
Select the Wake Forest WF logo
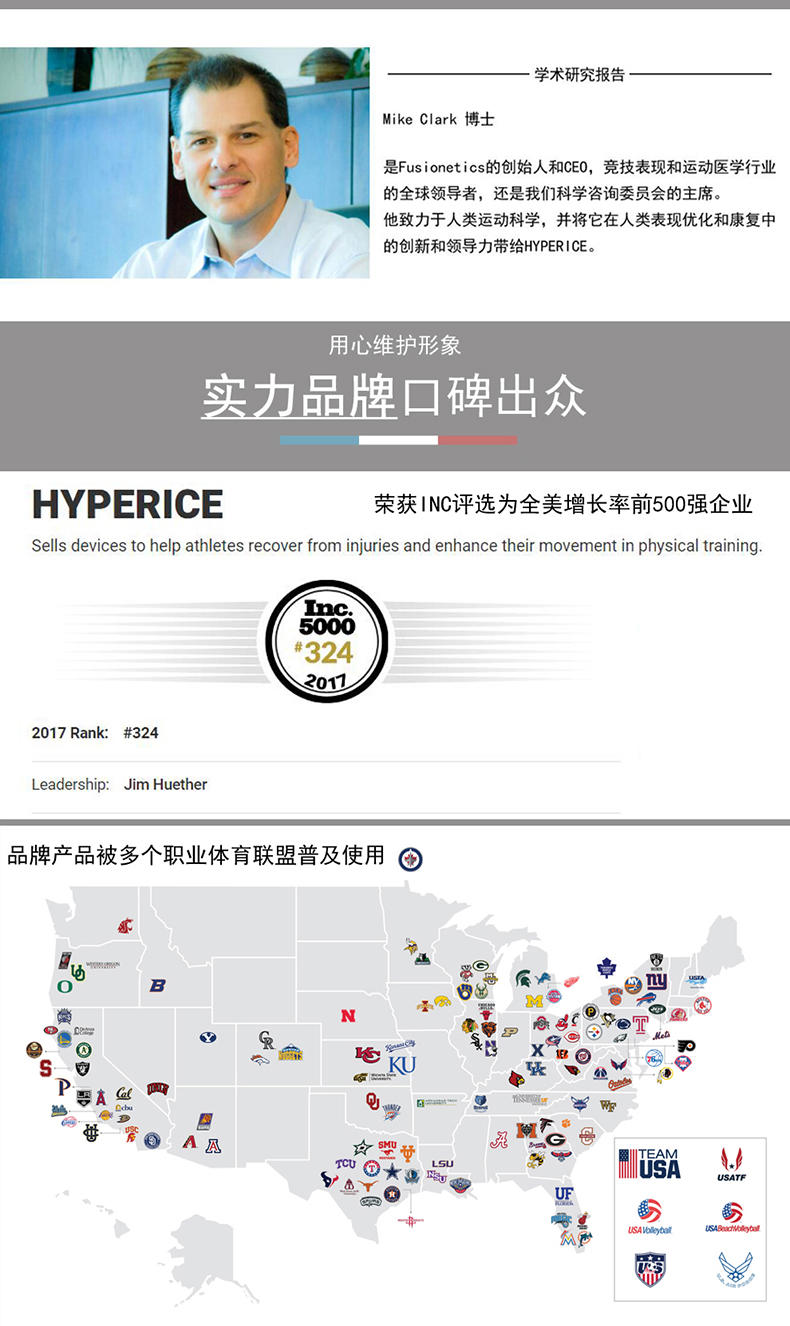tap(608, 1105)
